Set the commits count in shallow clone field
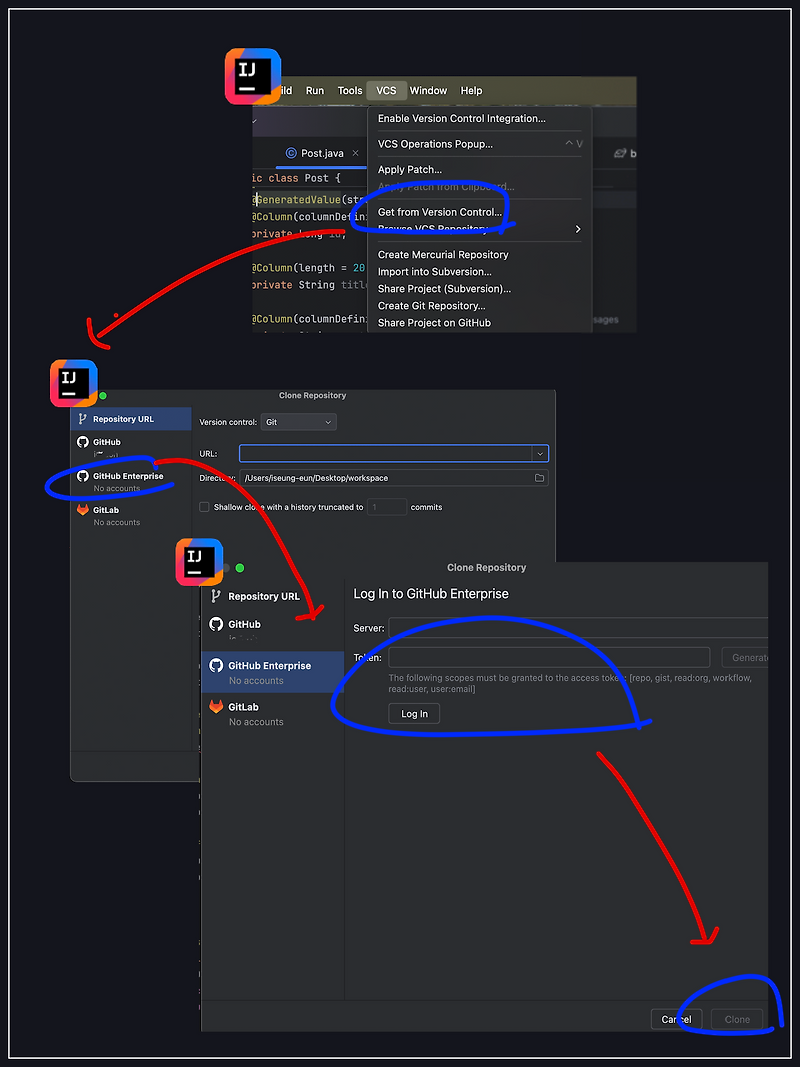 point(387,507)
